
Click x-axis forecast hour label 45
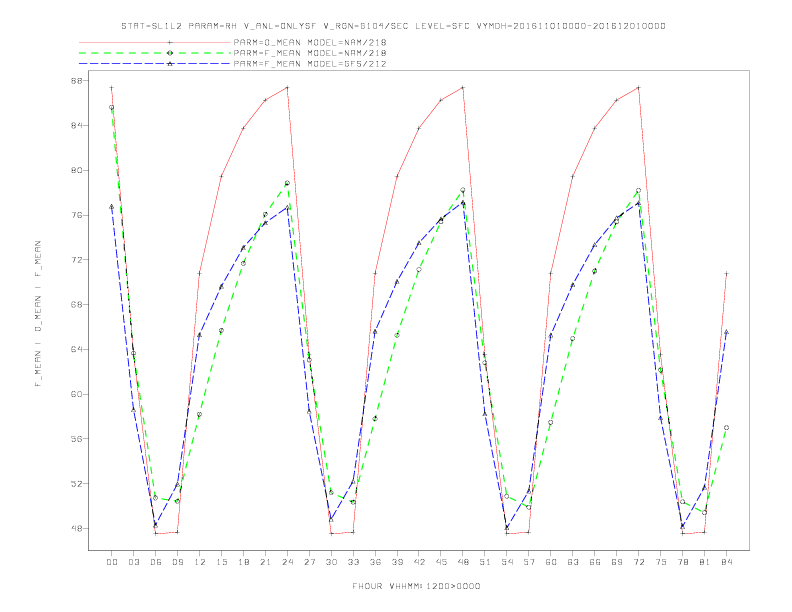point(441,562)
